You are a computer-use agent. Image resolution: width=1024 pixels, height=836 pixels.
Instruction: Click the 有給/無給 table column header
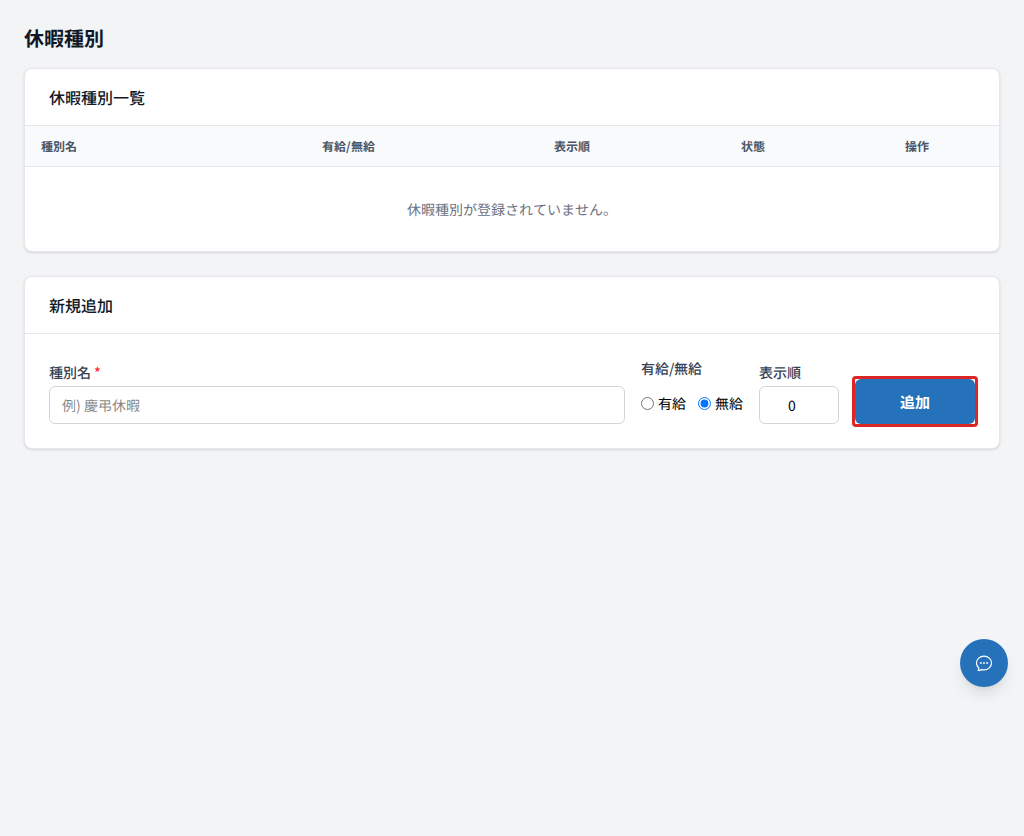click(348, 146)
